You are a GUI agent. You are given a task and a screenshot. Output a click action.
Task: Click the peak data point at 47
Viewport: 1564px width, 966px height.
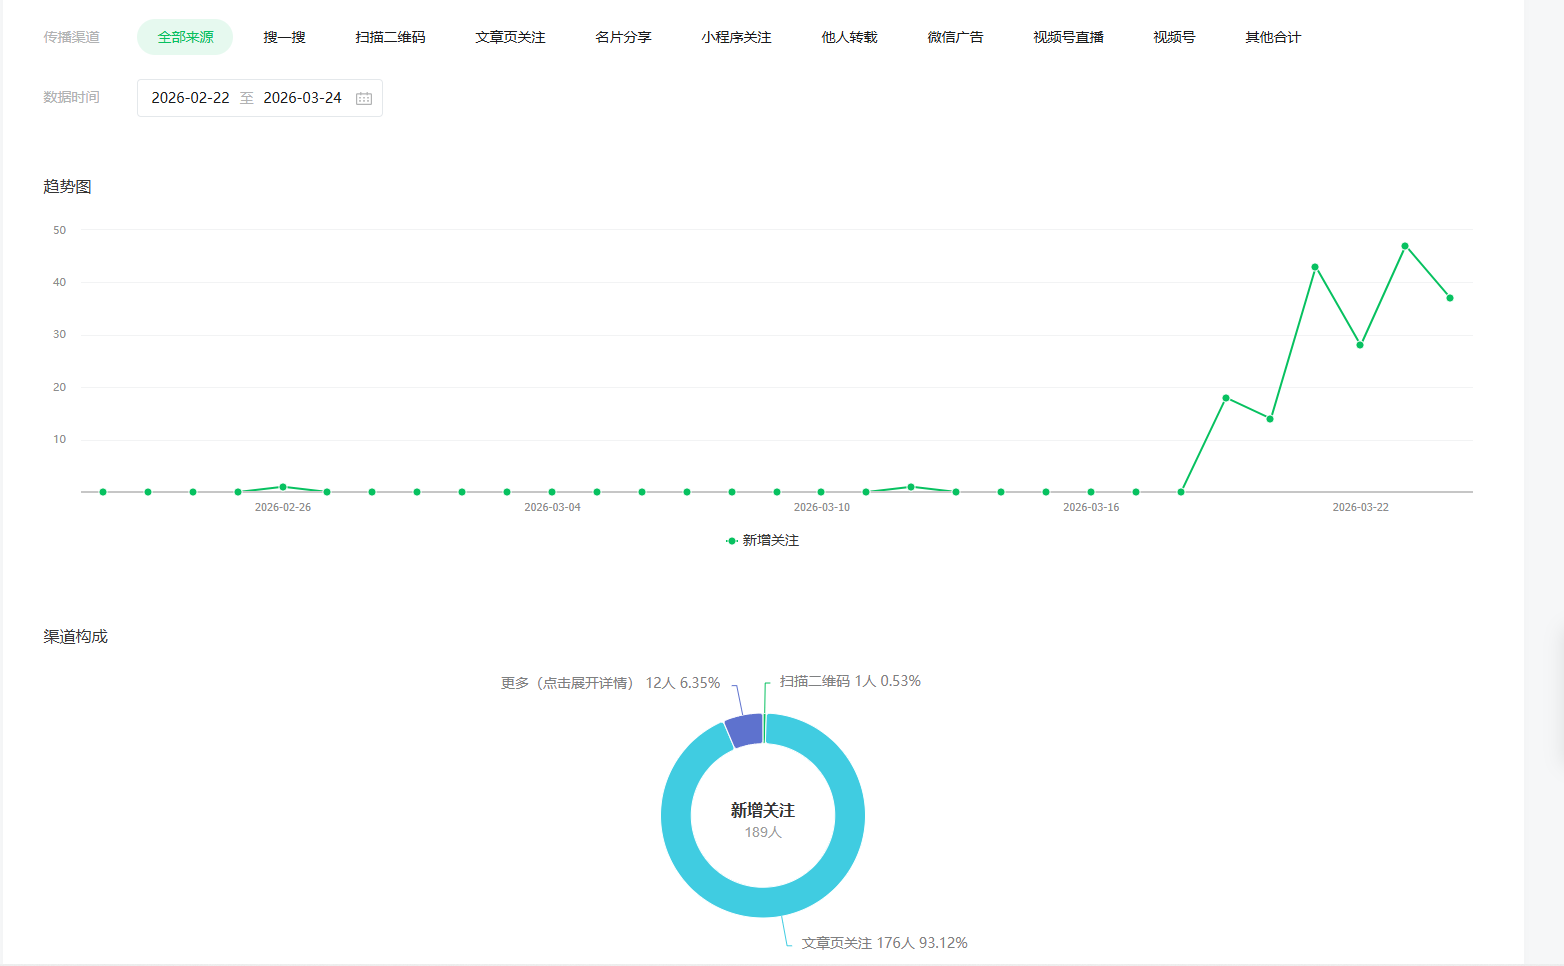pos(1405,246)
